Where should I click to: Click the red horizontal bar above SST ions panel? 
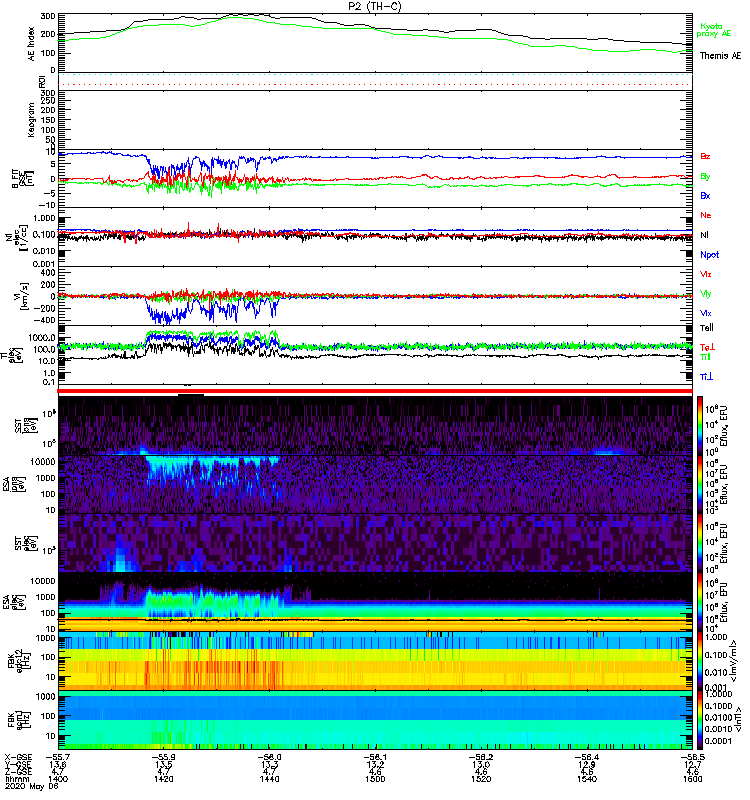click(x=375, y=391)
